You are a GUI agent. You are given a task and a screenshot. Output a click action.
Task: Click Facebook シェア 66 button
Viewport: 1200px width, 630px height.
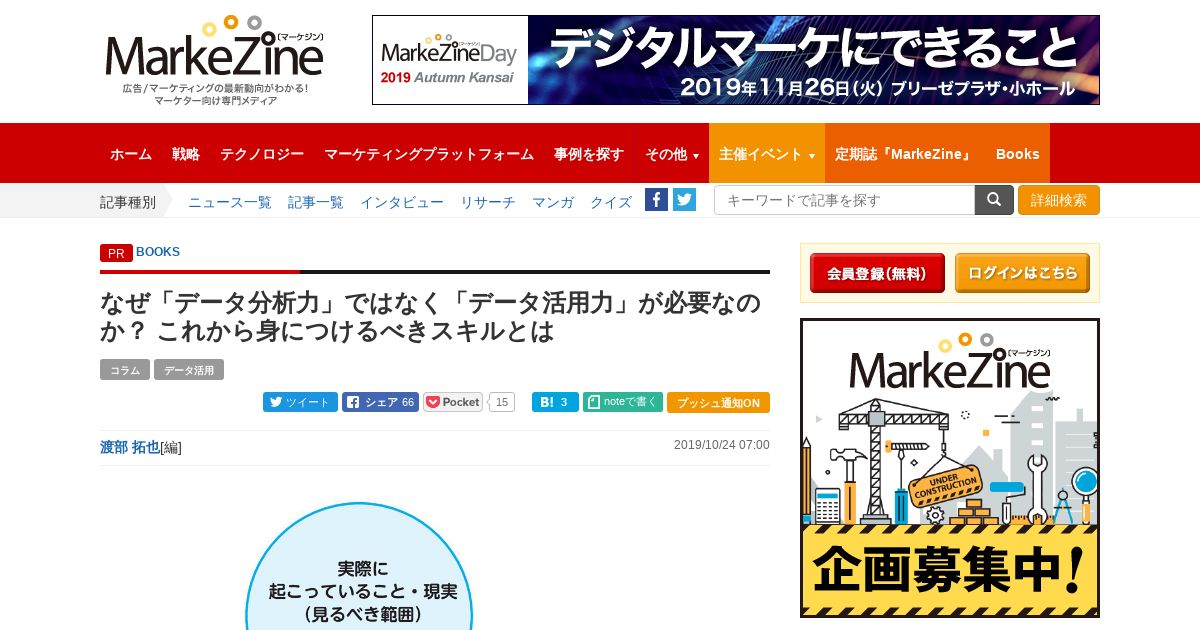pyautogui.click(x=380, y=402)
